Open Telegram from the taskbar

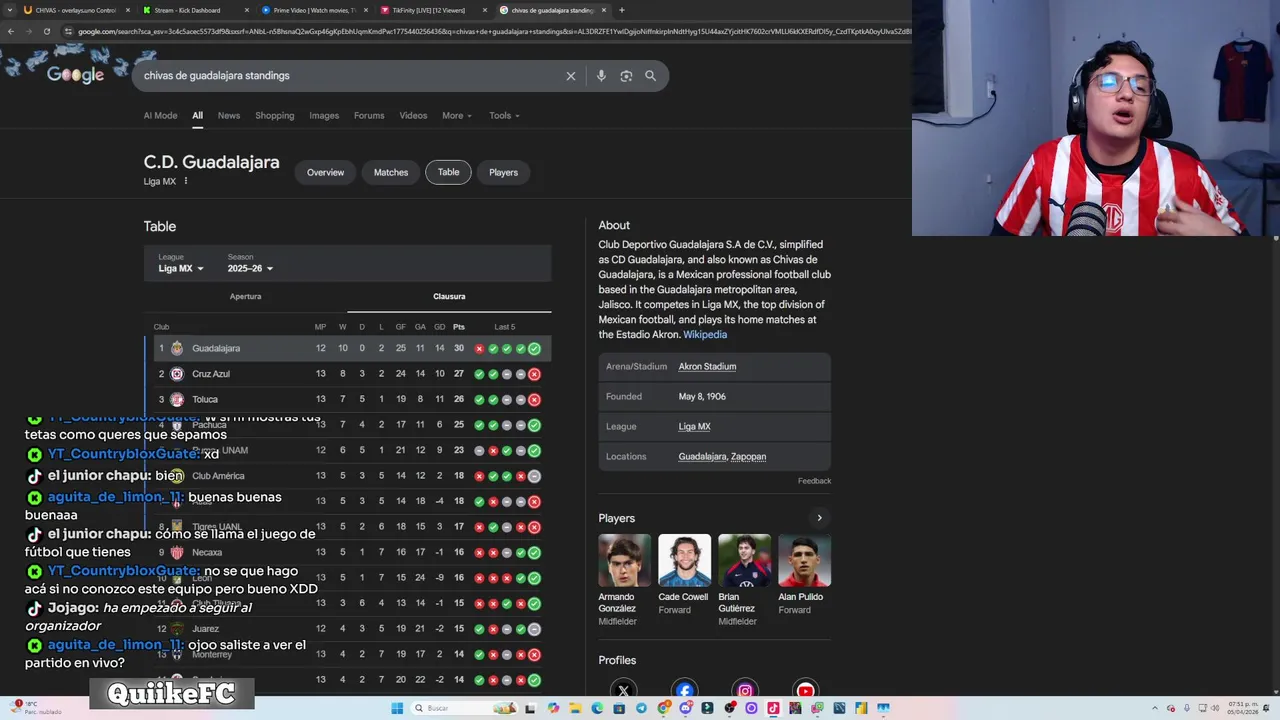point(641,708)
